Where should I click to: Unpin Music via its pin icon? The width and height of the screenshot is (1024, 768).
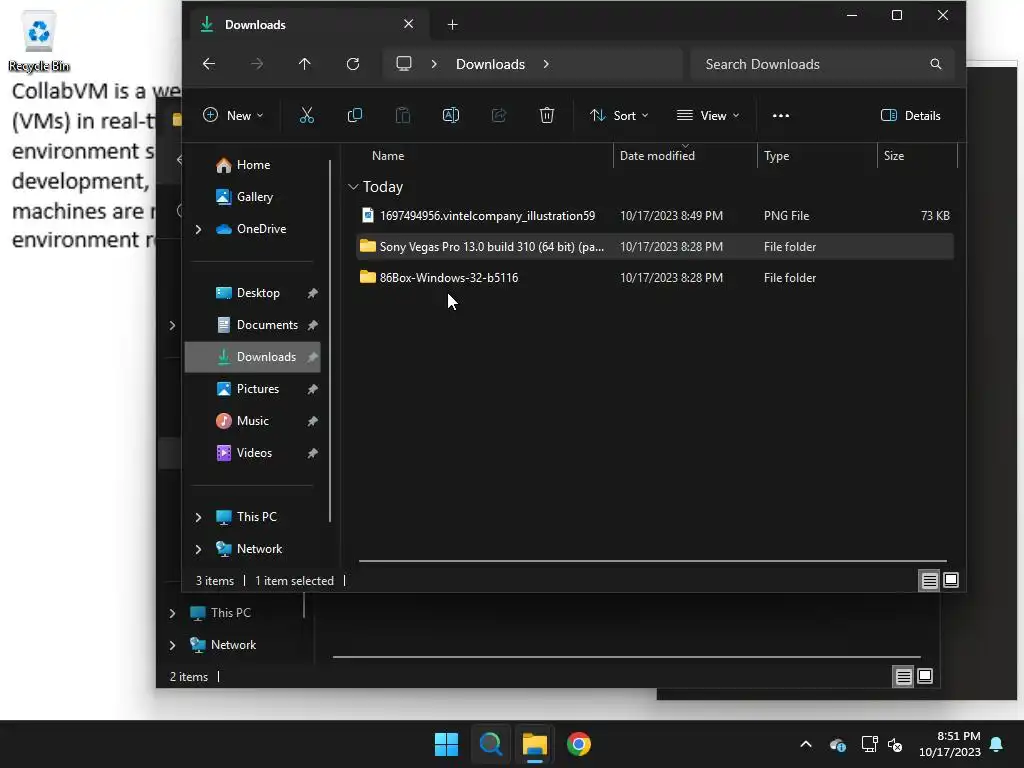pyautogui.click(x=312, y=421)
